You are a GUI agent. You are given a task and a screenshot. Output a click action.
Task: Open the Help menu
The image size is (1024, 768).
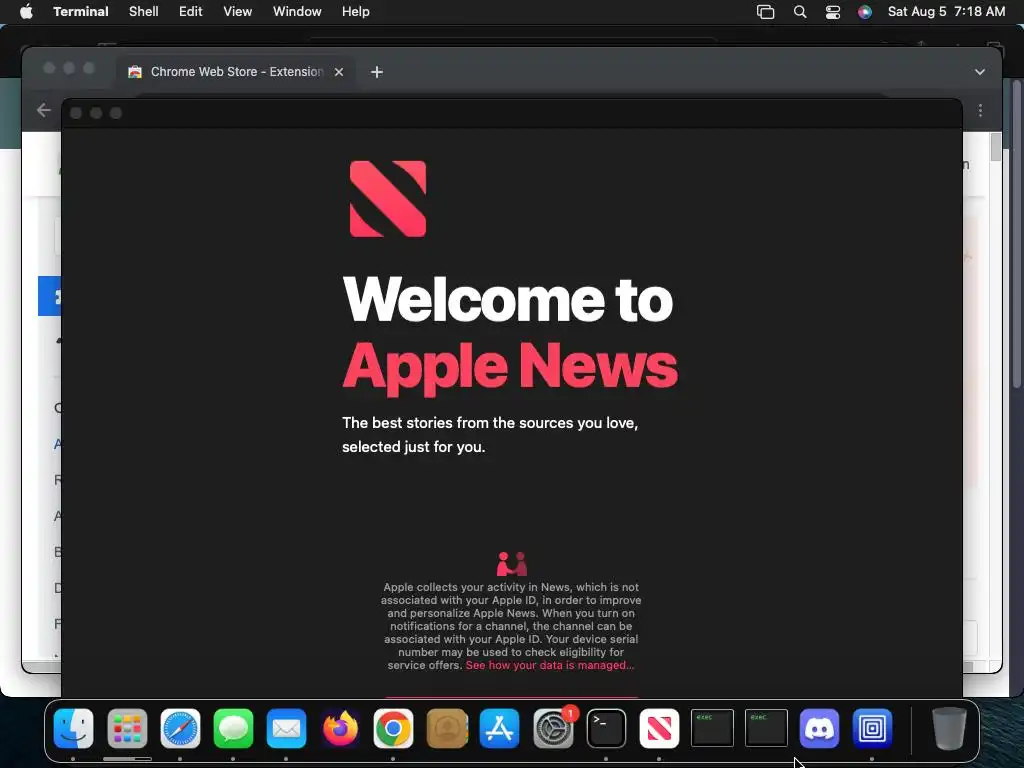tap(356, 12)
